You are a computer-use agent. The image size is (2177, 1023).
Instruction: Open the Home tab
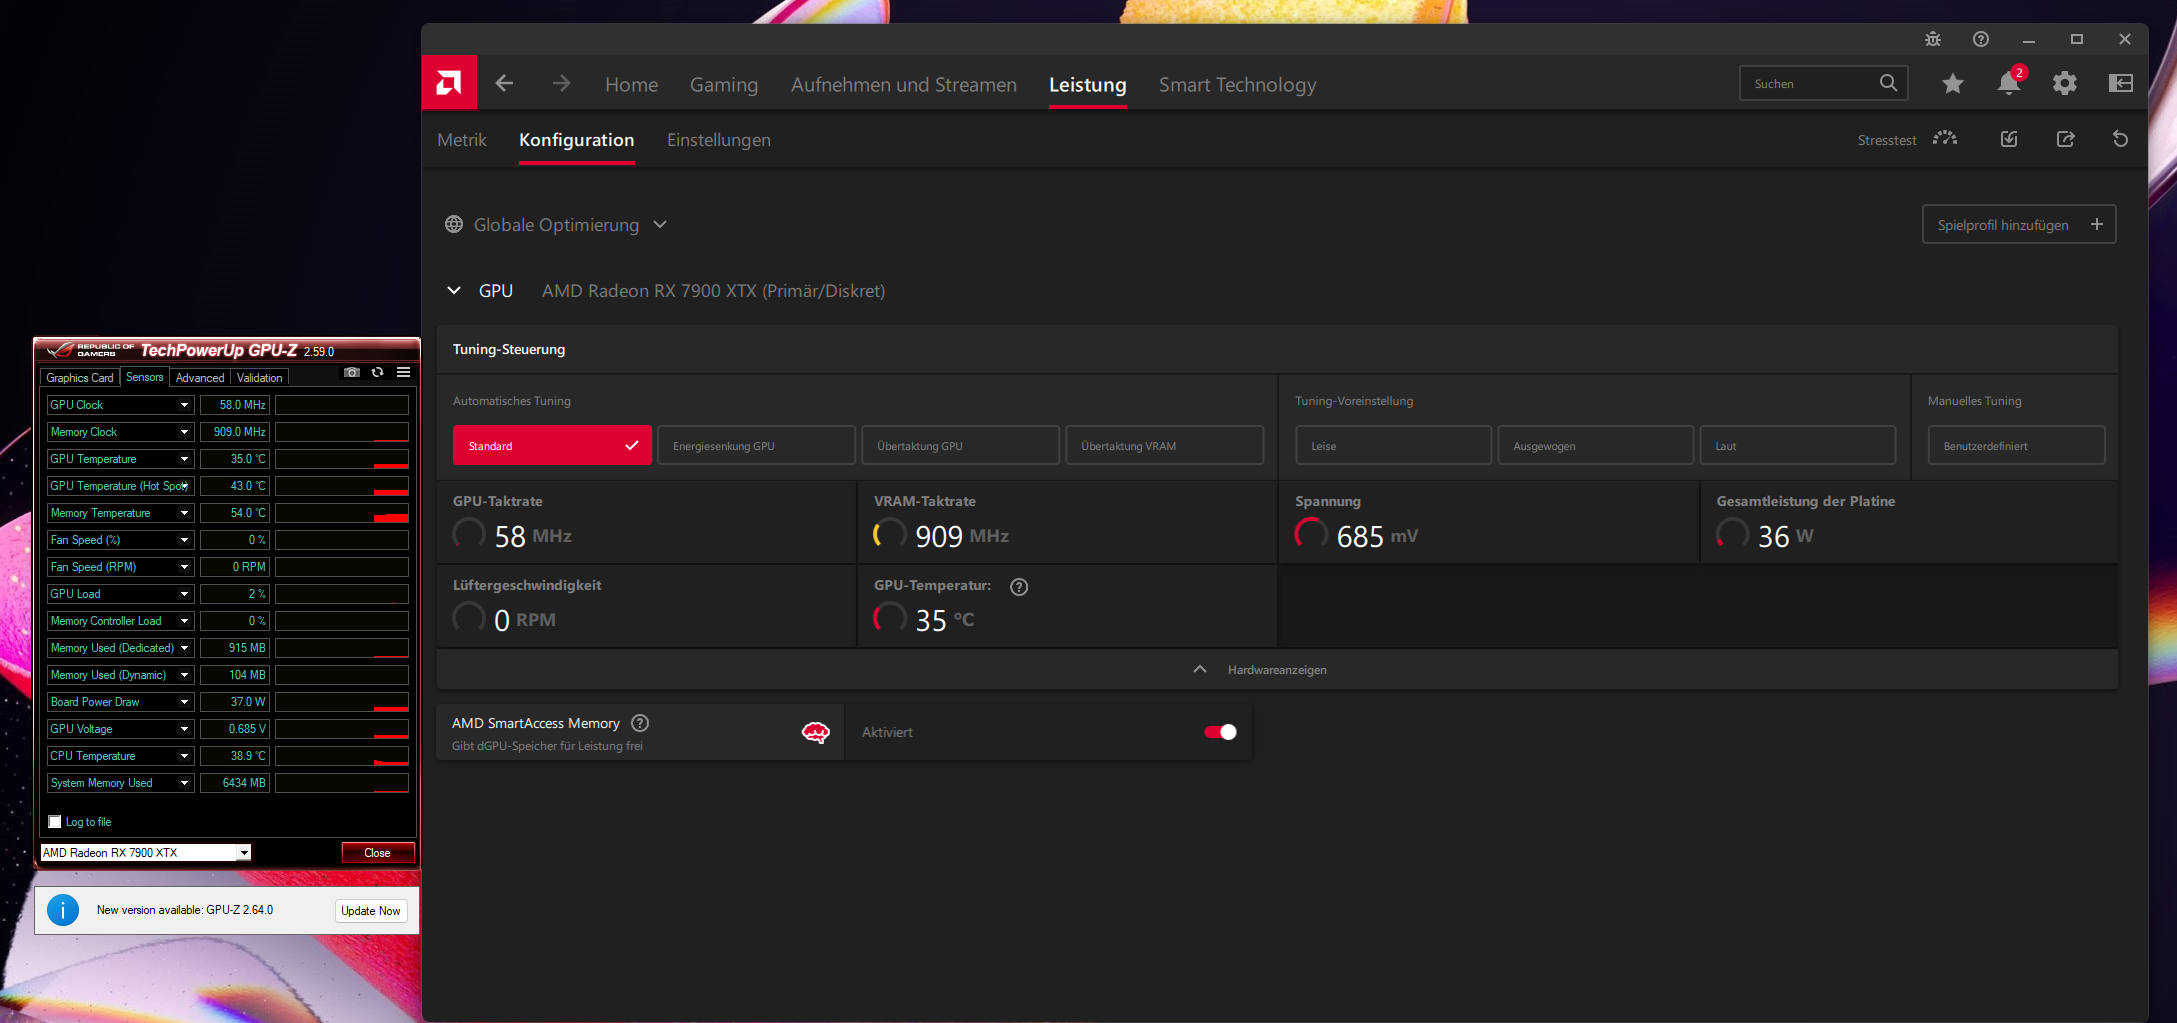[x=631, y=85]
